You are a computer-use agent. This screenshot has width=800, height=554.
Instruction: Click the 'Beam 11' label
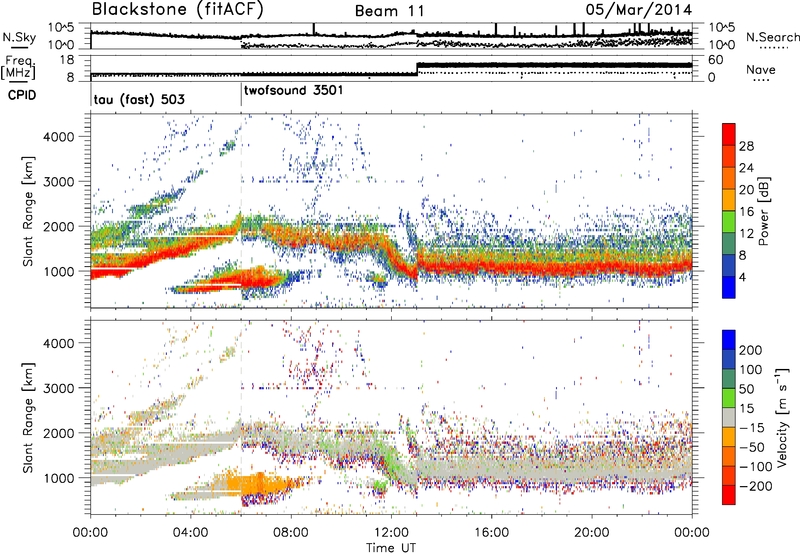390,11
